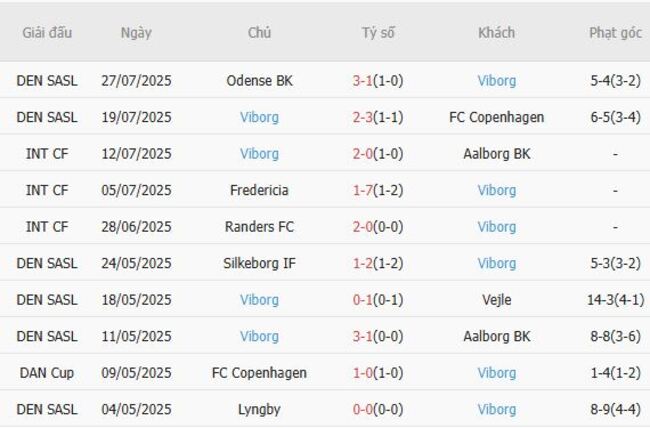
Task: Click the 0-0 score of Lyngby match
Action: 378,409
